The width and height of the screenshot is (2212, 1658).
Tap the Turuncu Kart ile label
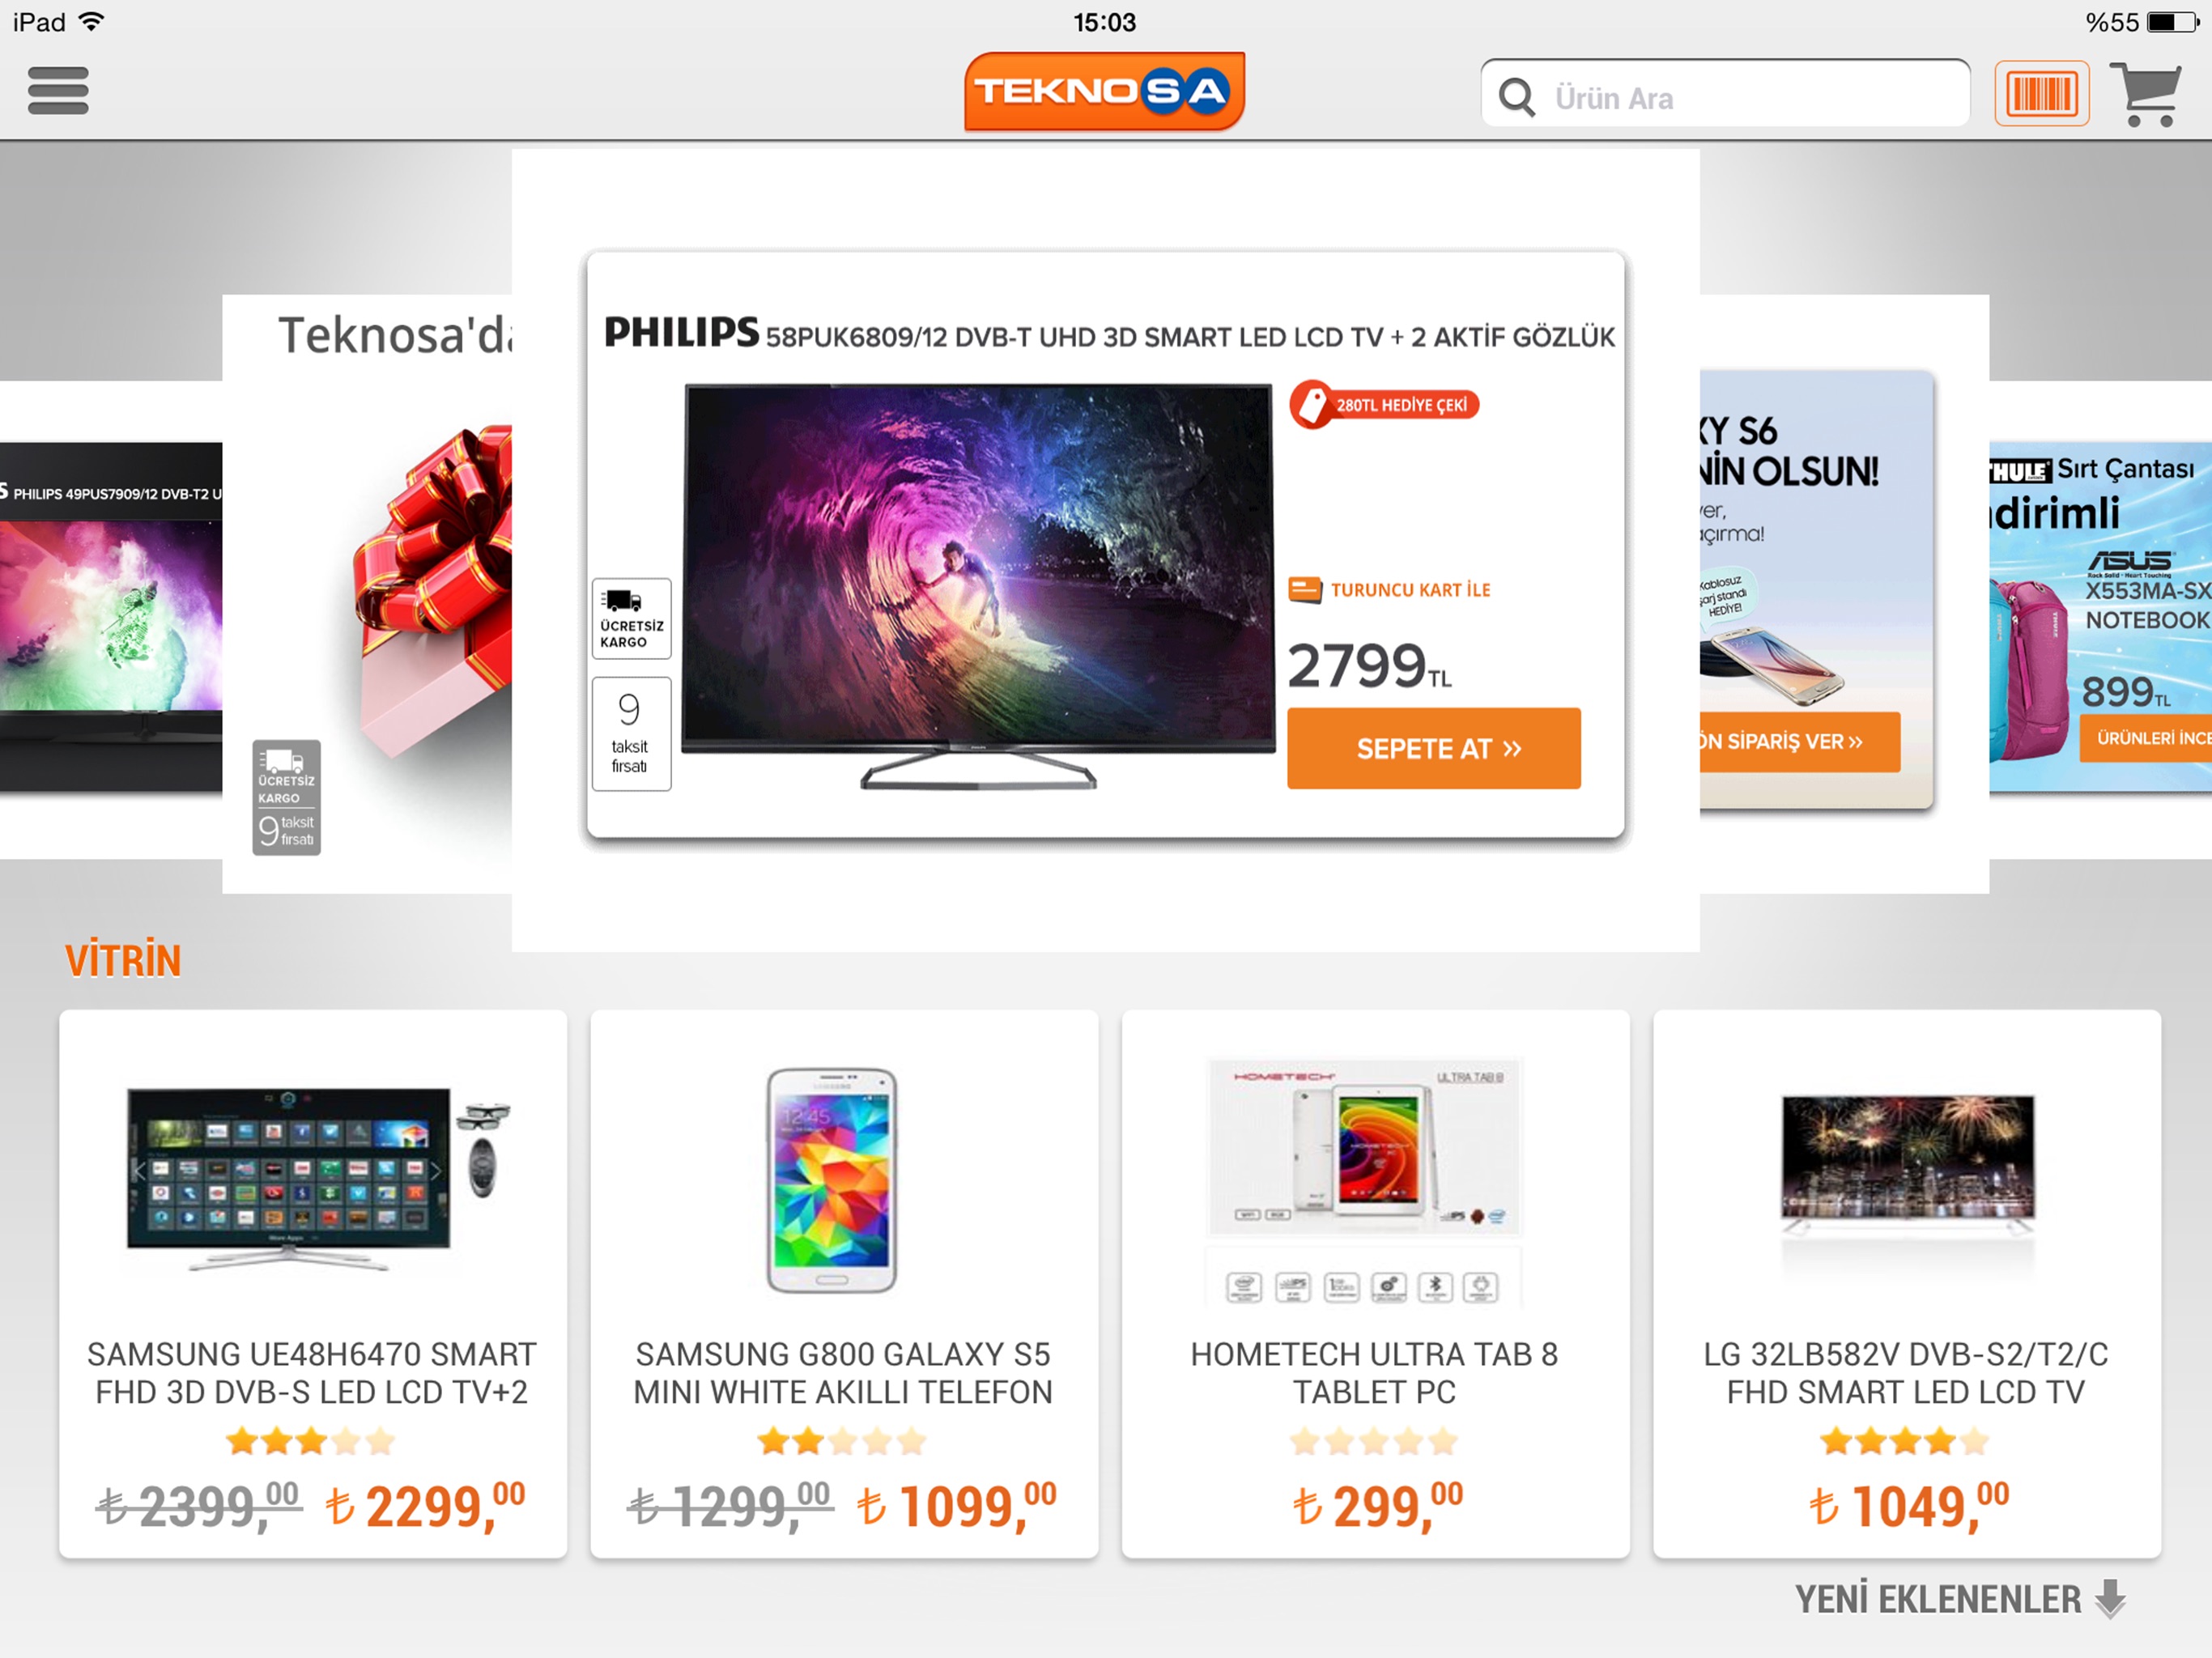(1390, 590)
